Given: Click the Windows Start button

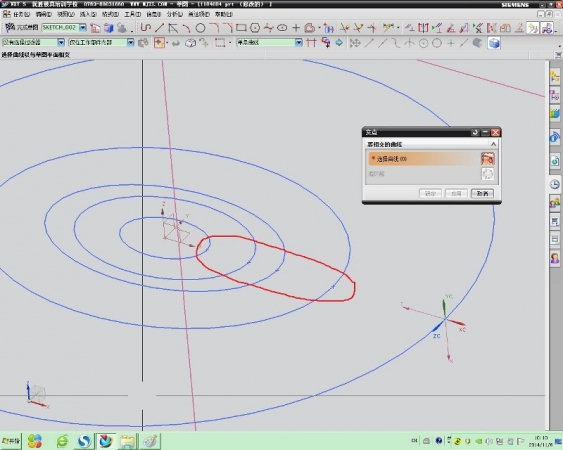Looking at the screenshot, I should tap(10, 441).
